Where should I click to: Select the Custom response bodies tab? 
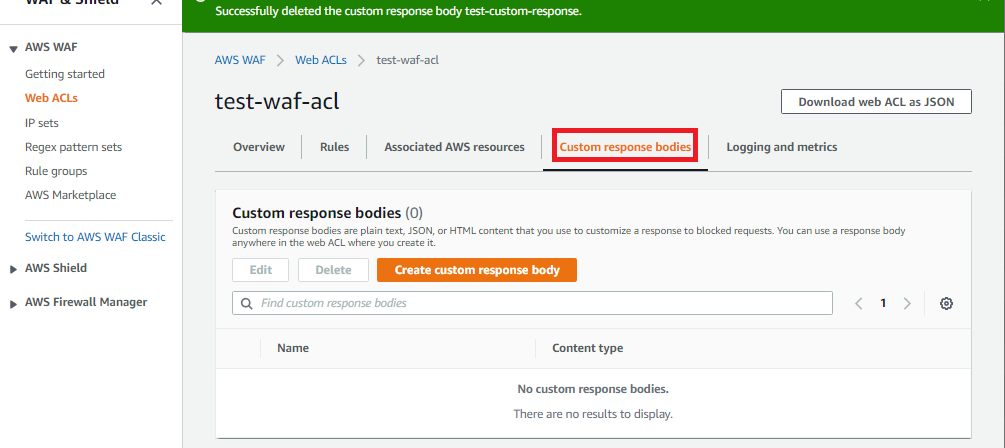[625, 147]
